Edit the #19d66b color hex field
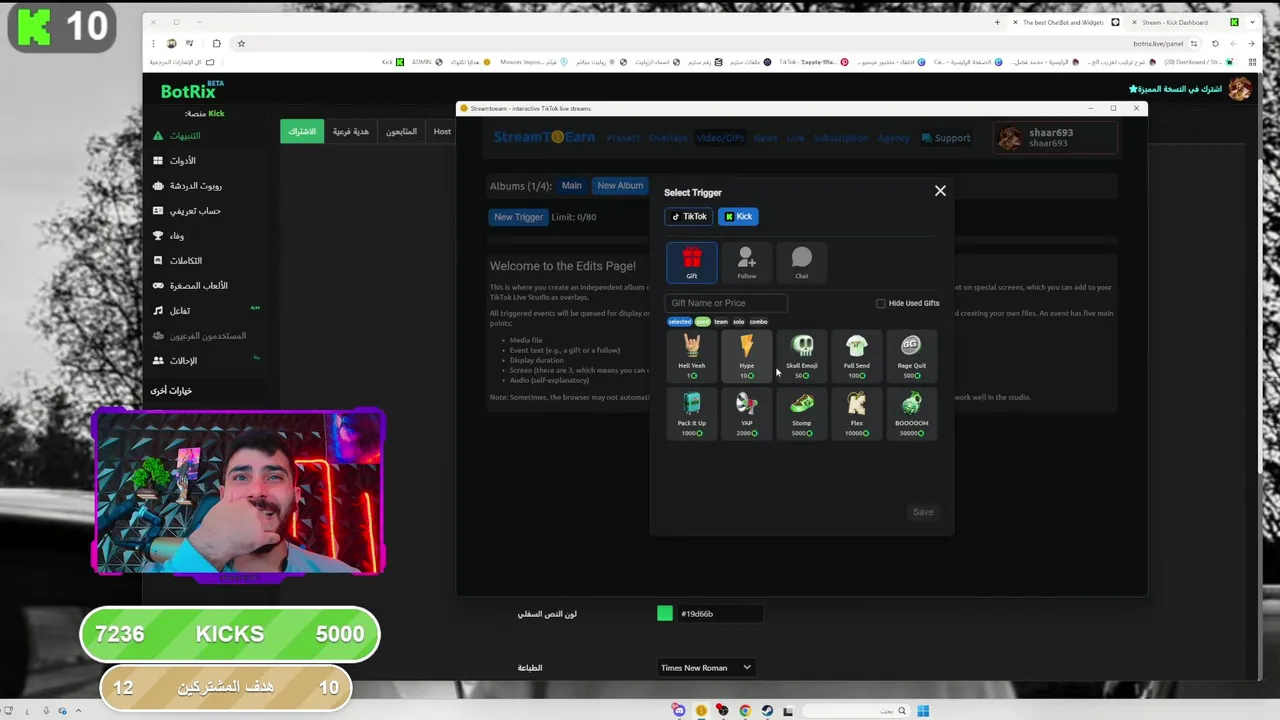This screenshot has height=720, width=1280. pyautogui.click(x=719, y=613)
